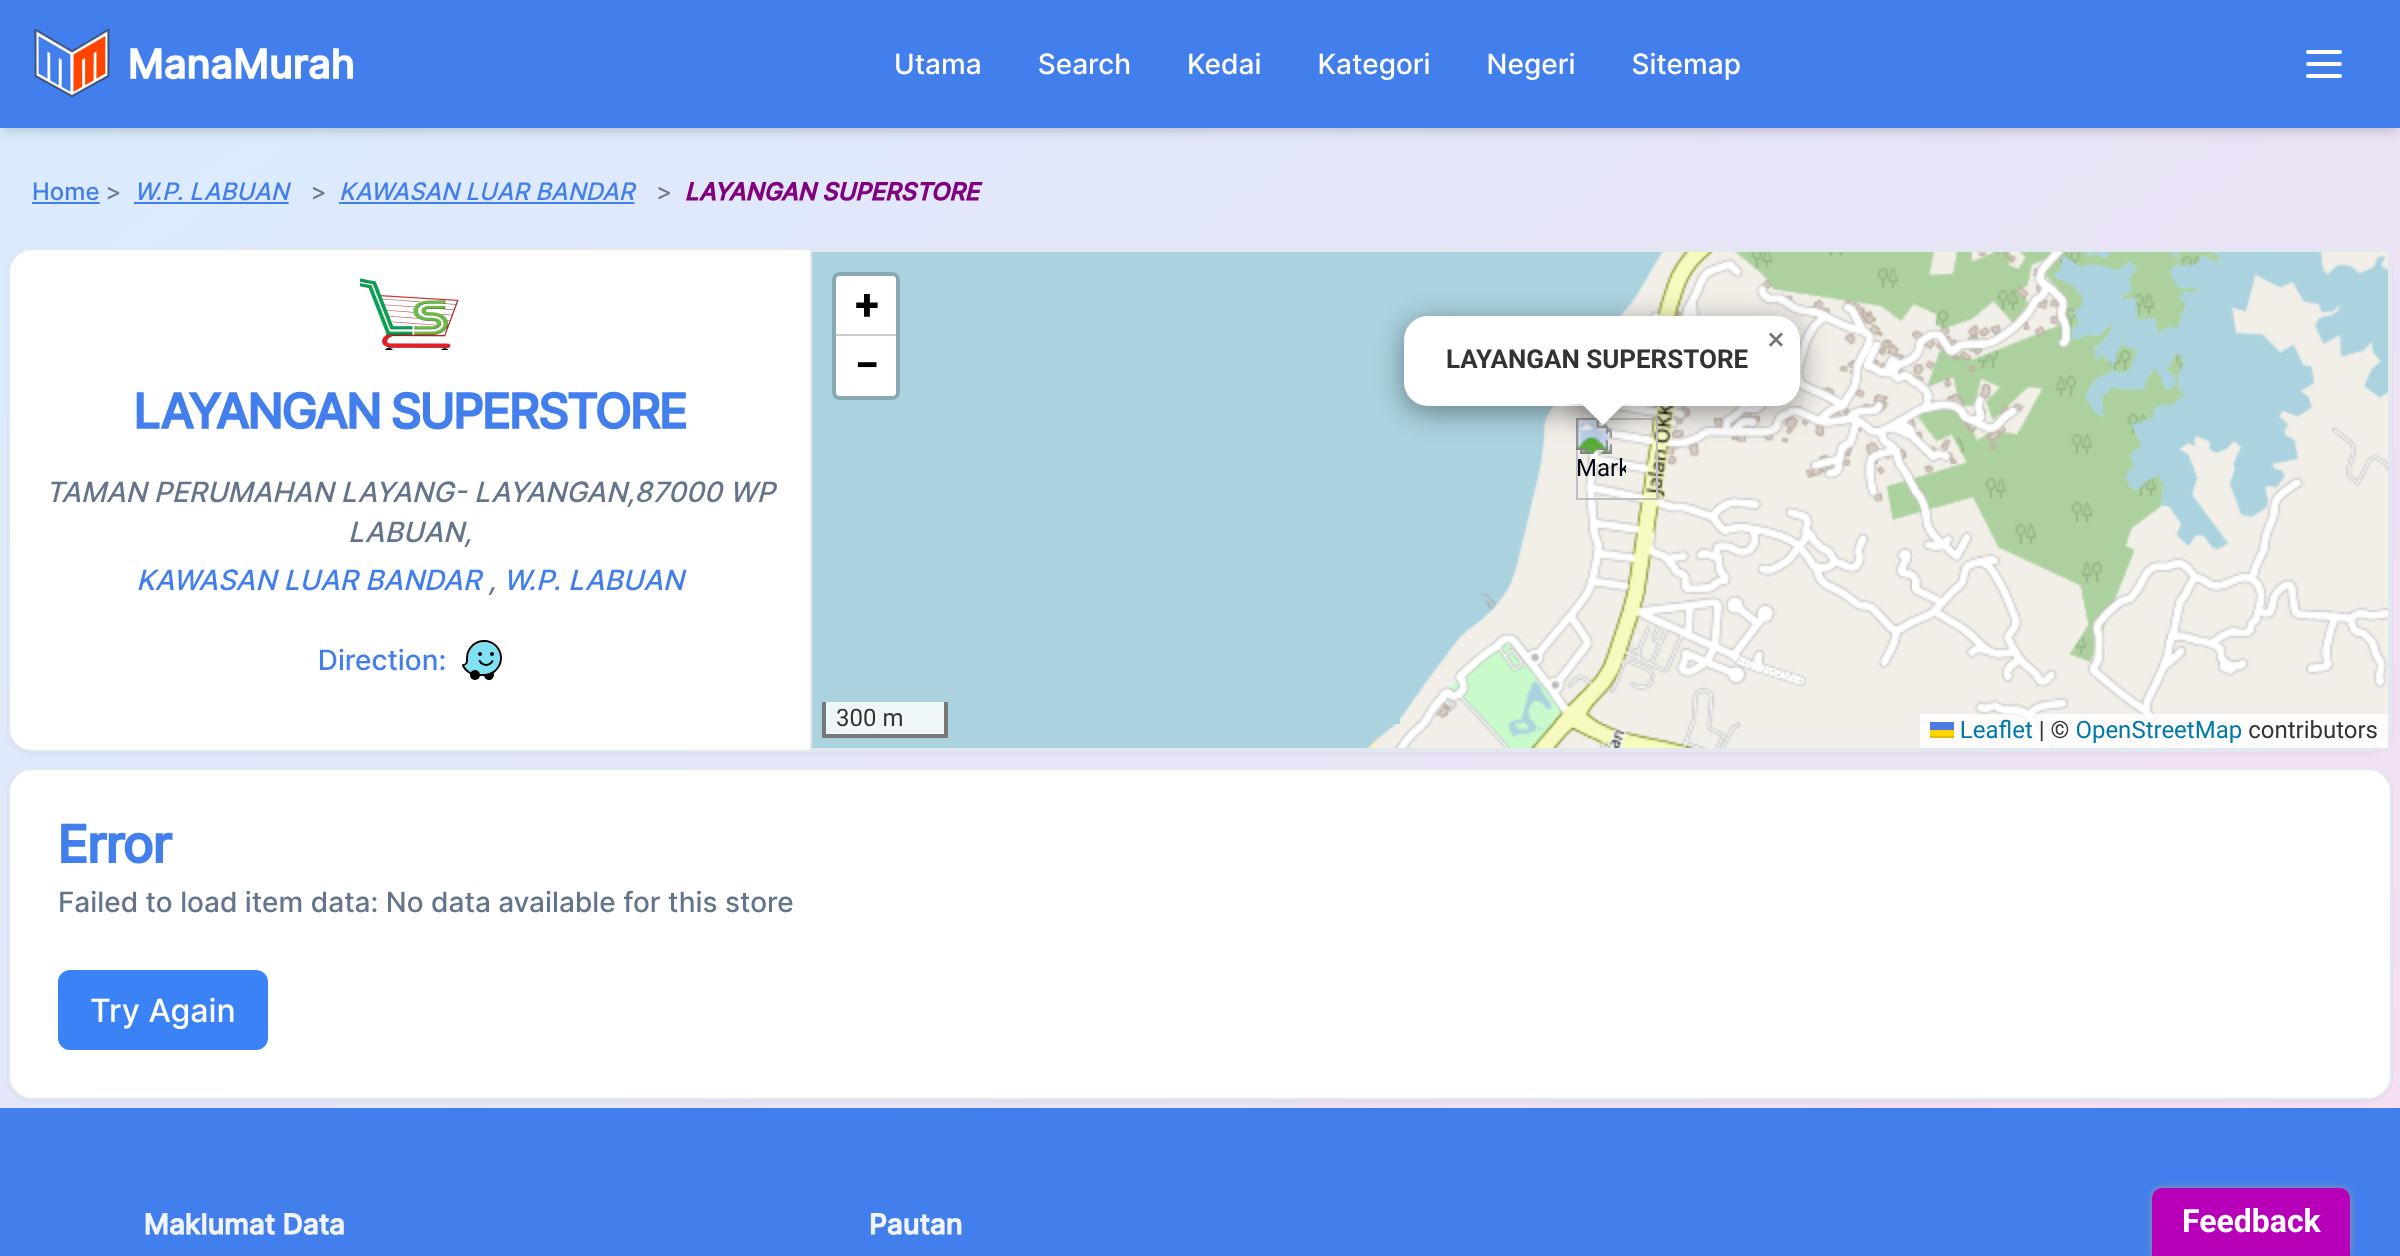Image resolution: width=2400 pixels, height=1256 pixels.
Task: Zoom in on the map
Action: pyautogui.click(x=866, y=305)
